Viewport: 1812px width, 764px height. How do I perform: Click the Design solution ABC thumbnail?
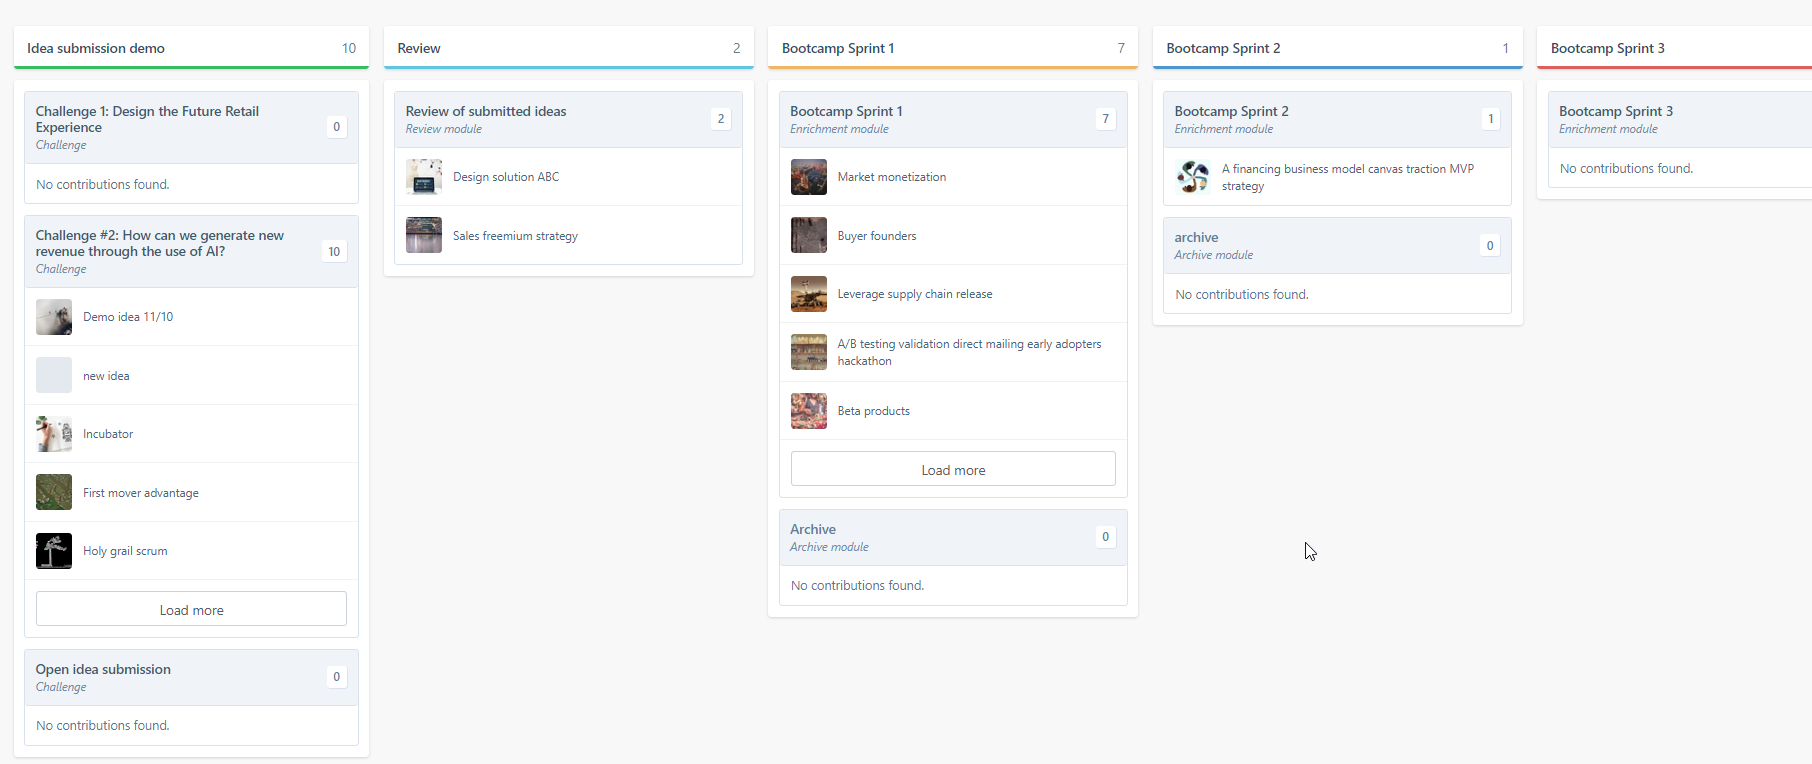tap(424, 177)
